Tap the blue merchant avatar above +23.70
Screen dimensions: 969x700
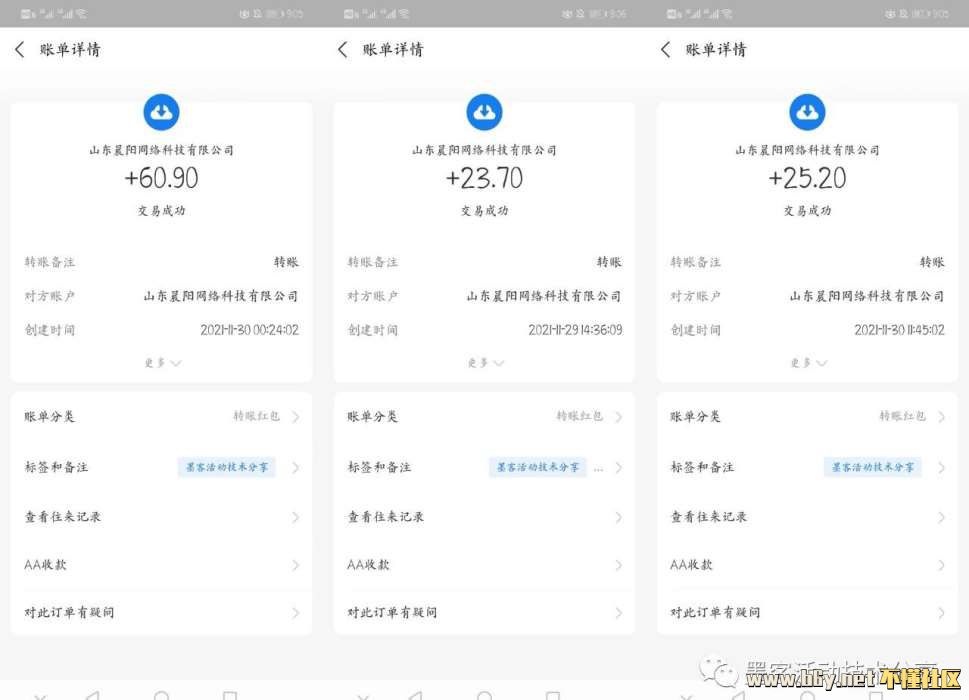pos(484,113)
